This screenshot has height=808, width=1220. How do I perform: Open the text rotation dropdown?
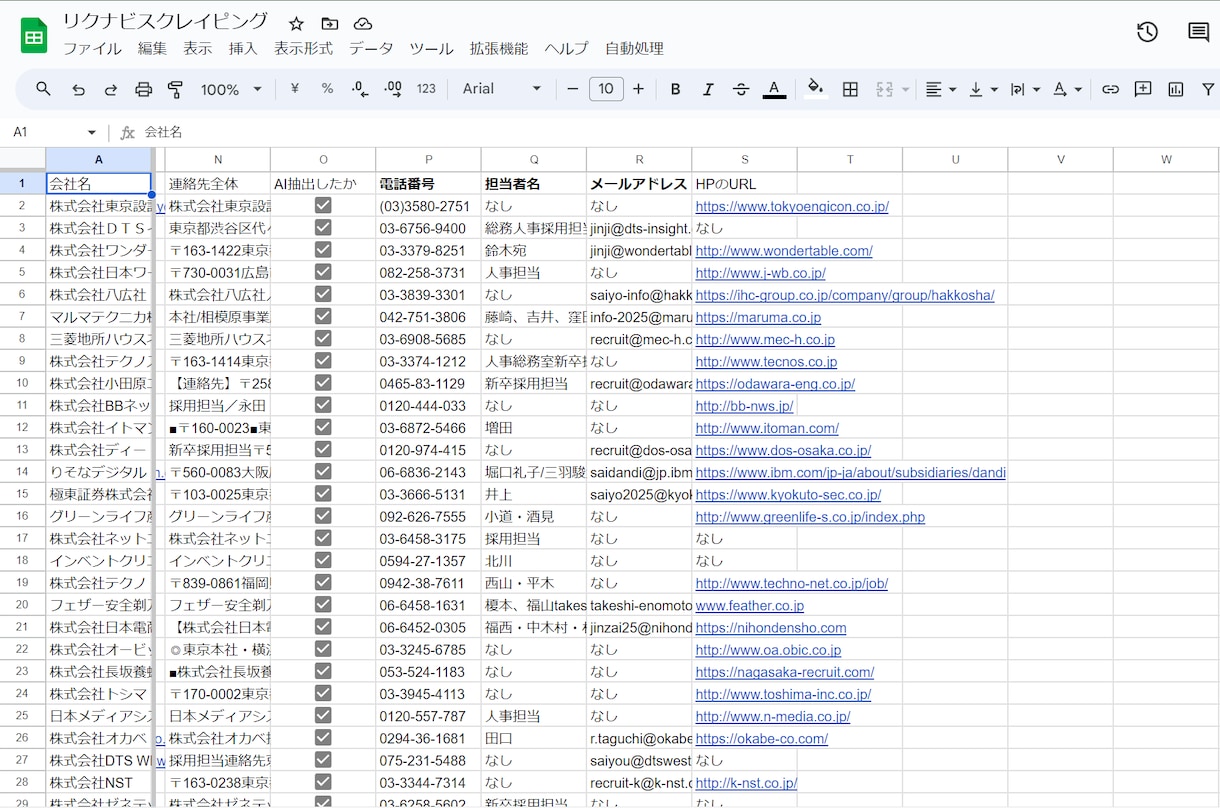(x=1068, y=89)
